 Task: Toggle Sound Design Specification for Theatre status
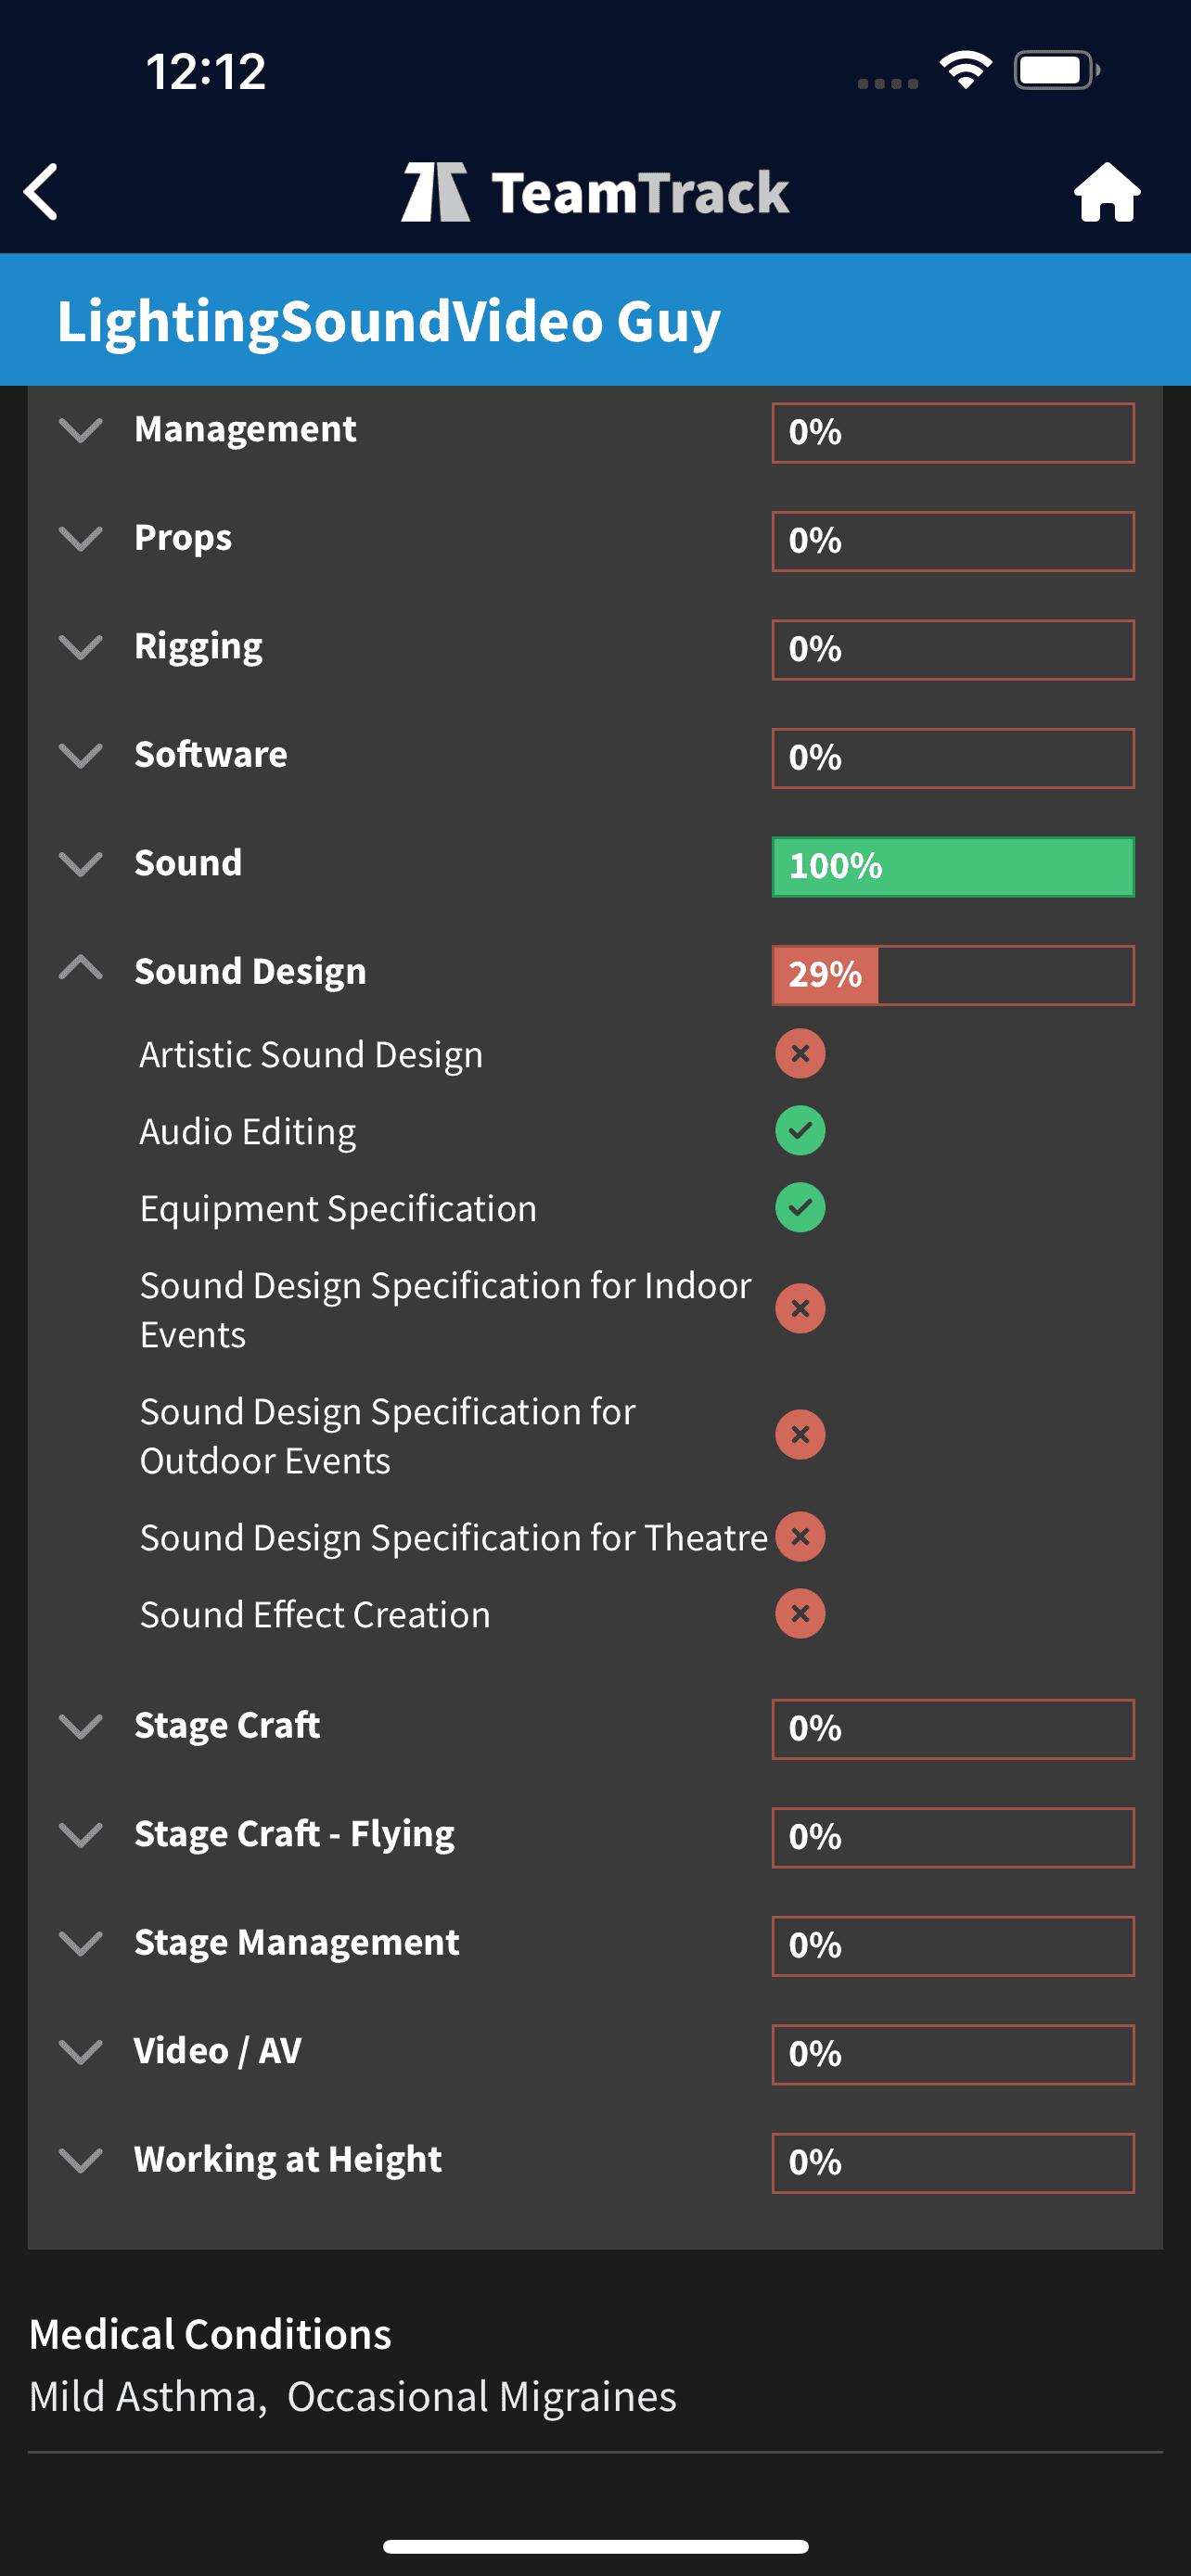click(800, 1537)
